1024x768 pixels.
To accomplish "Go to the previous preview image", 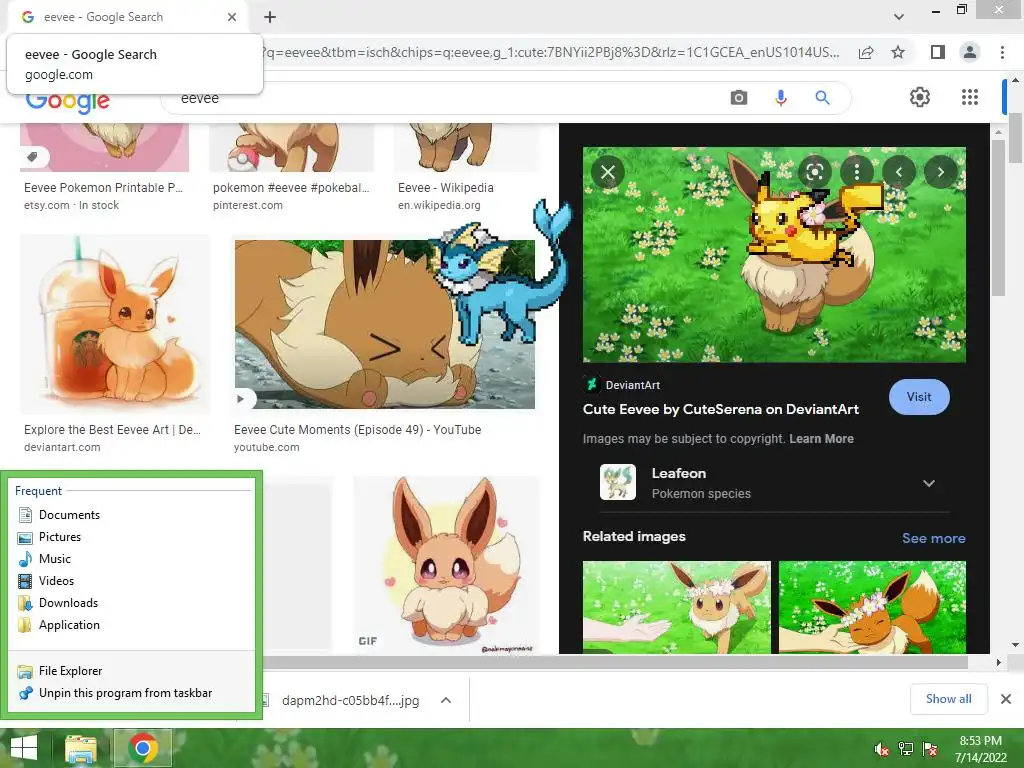I will coord(899,172).
